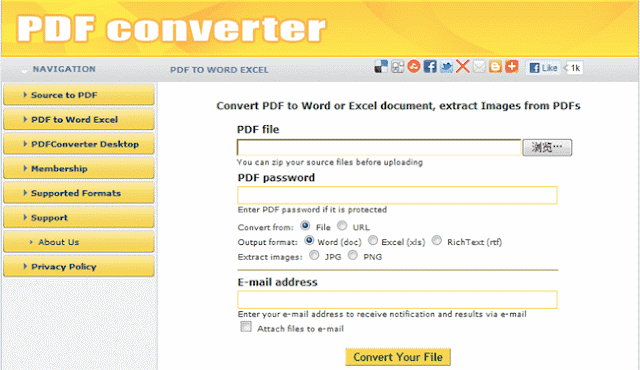Expand arrow beside PDF to Word Excel
This screenshot has width=640, height=370.
25,119
